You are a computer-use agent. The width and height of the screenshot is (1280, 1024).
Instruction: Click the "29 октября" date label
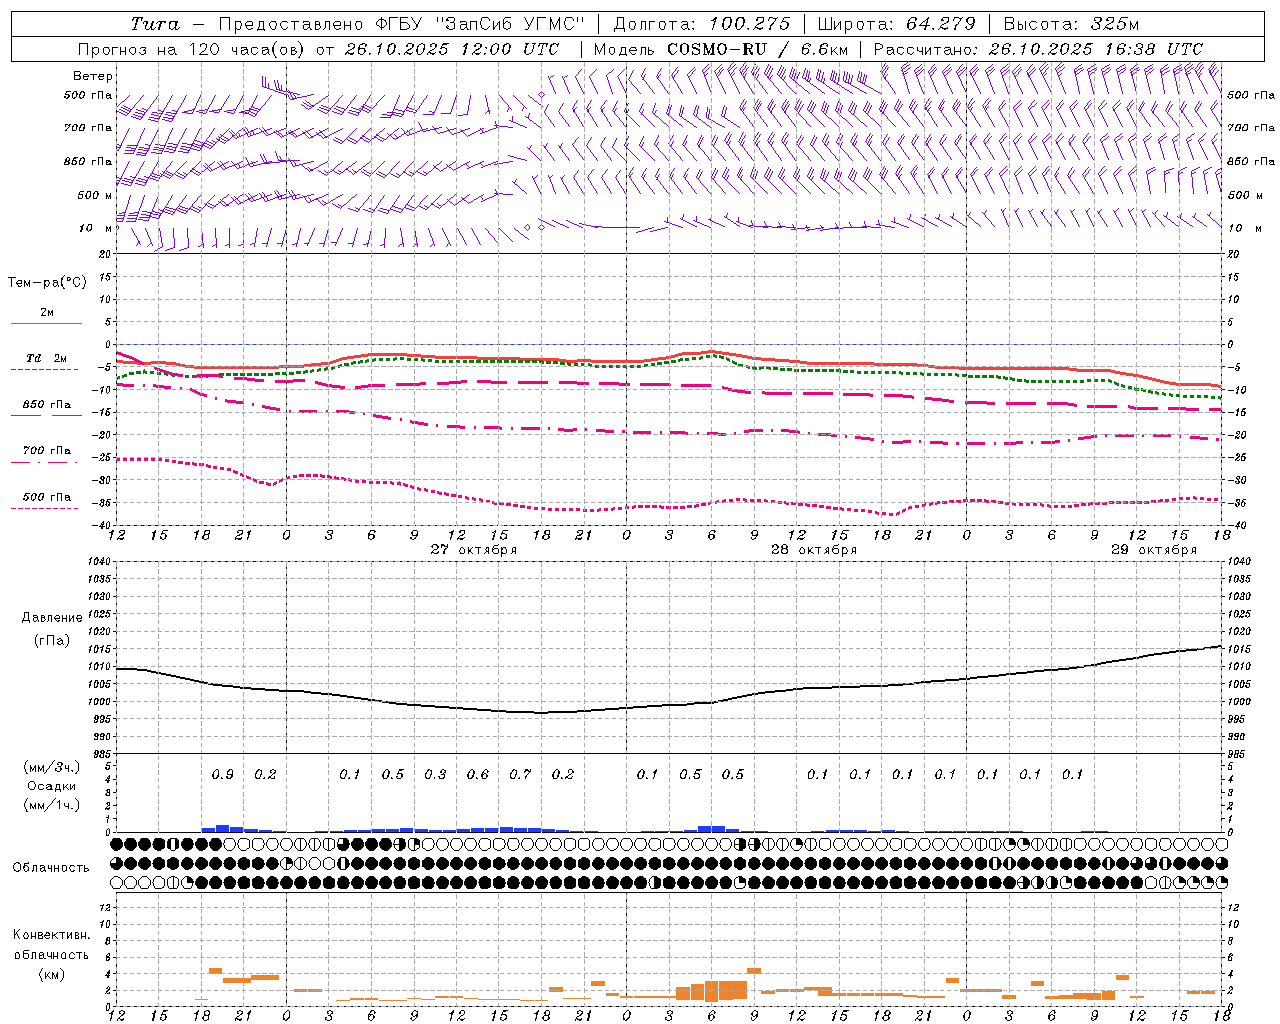click(x=1154, y=550)
